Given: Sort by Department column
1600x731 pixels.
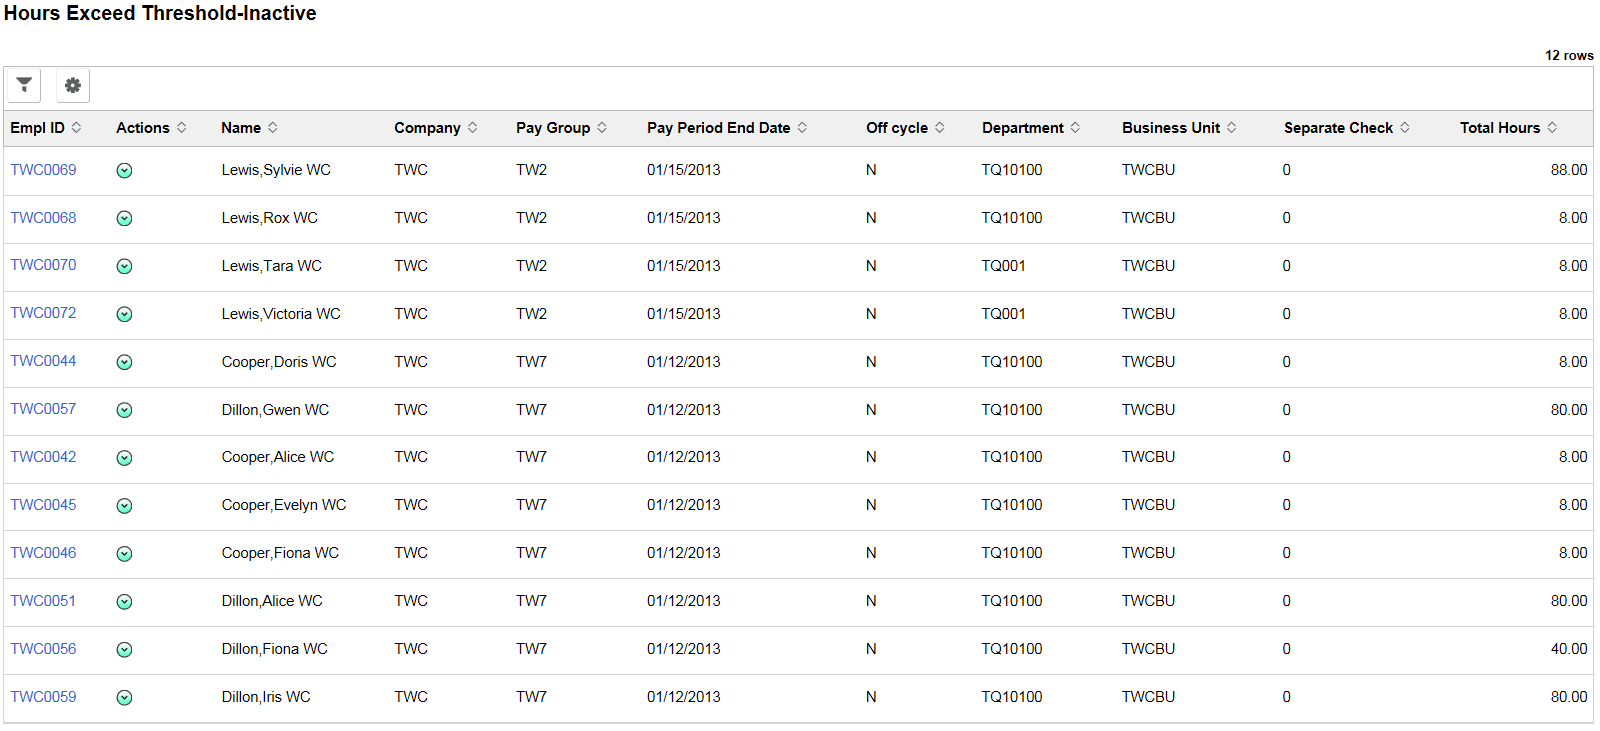Looking at the screenshot, I should pyautogui.click(x=1031, y=128).
